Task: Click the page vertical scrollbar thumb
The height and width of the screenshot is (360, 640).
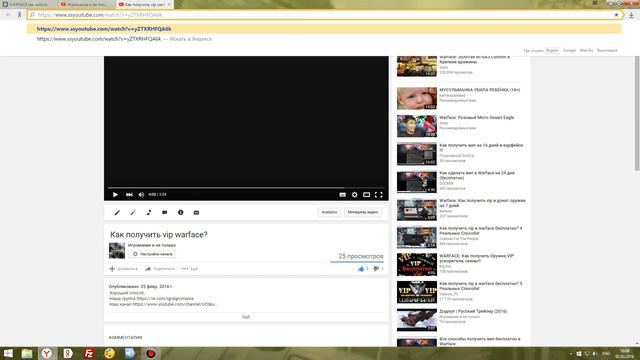Action: (x=637, y=113)
